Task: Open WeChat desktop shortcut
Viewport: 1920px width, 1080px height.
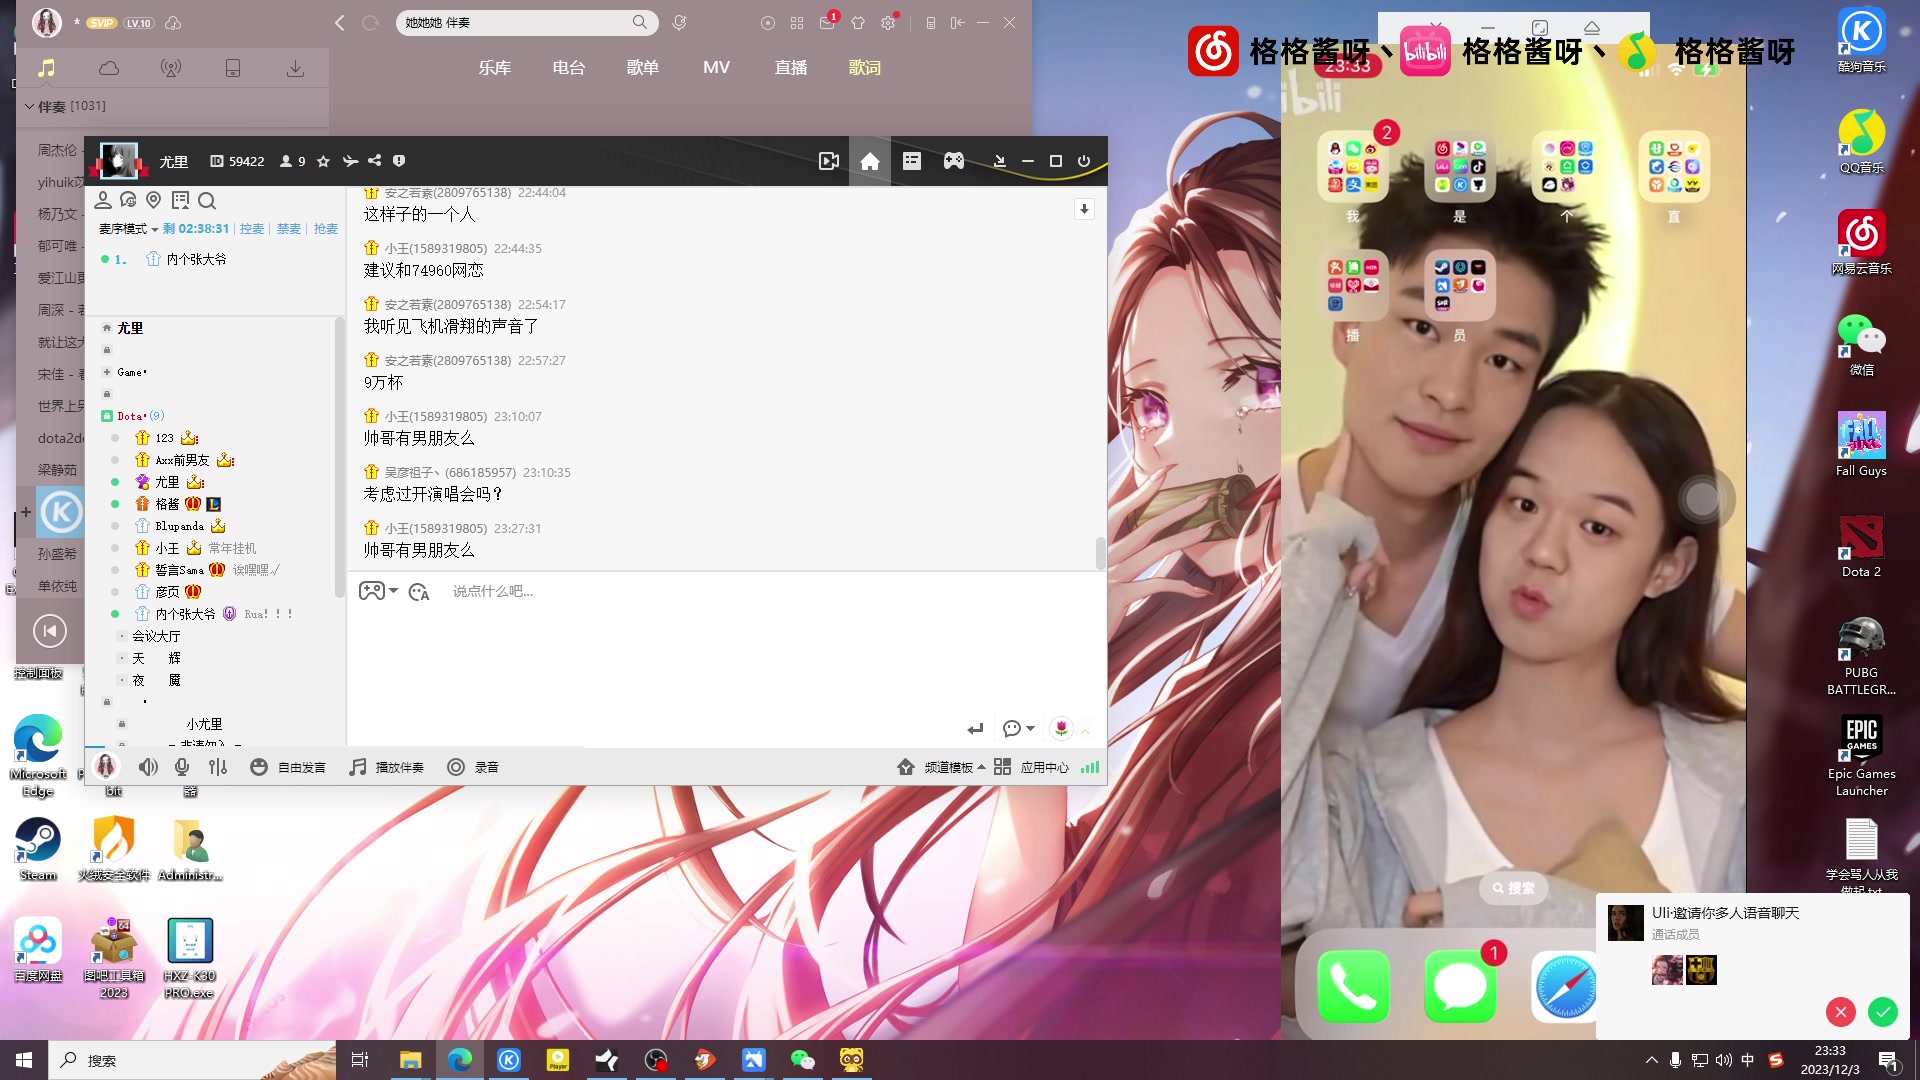Action: coord(1861,344)
